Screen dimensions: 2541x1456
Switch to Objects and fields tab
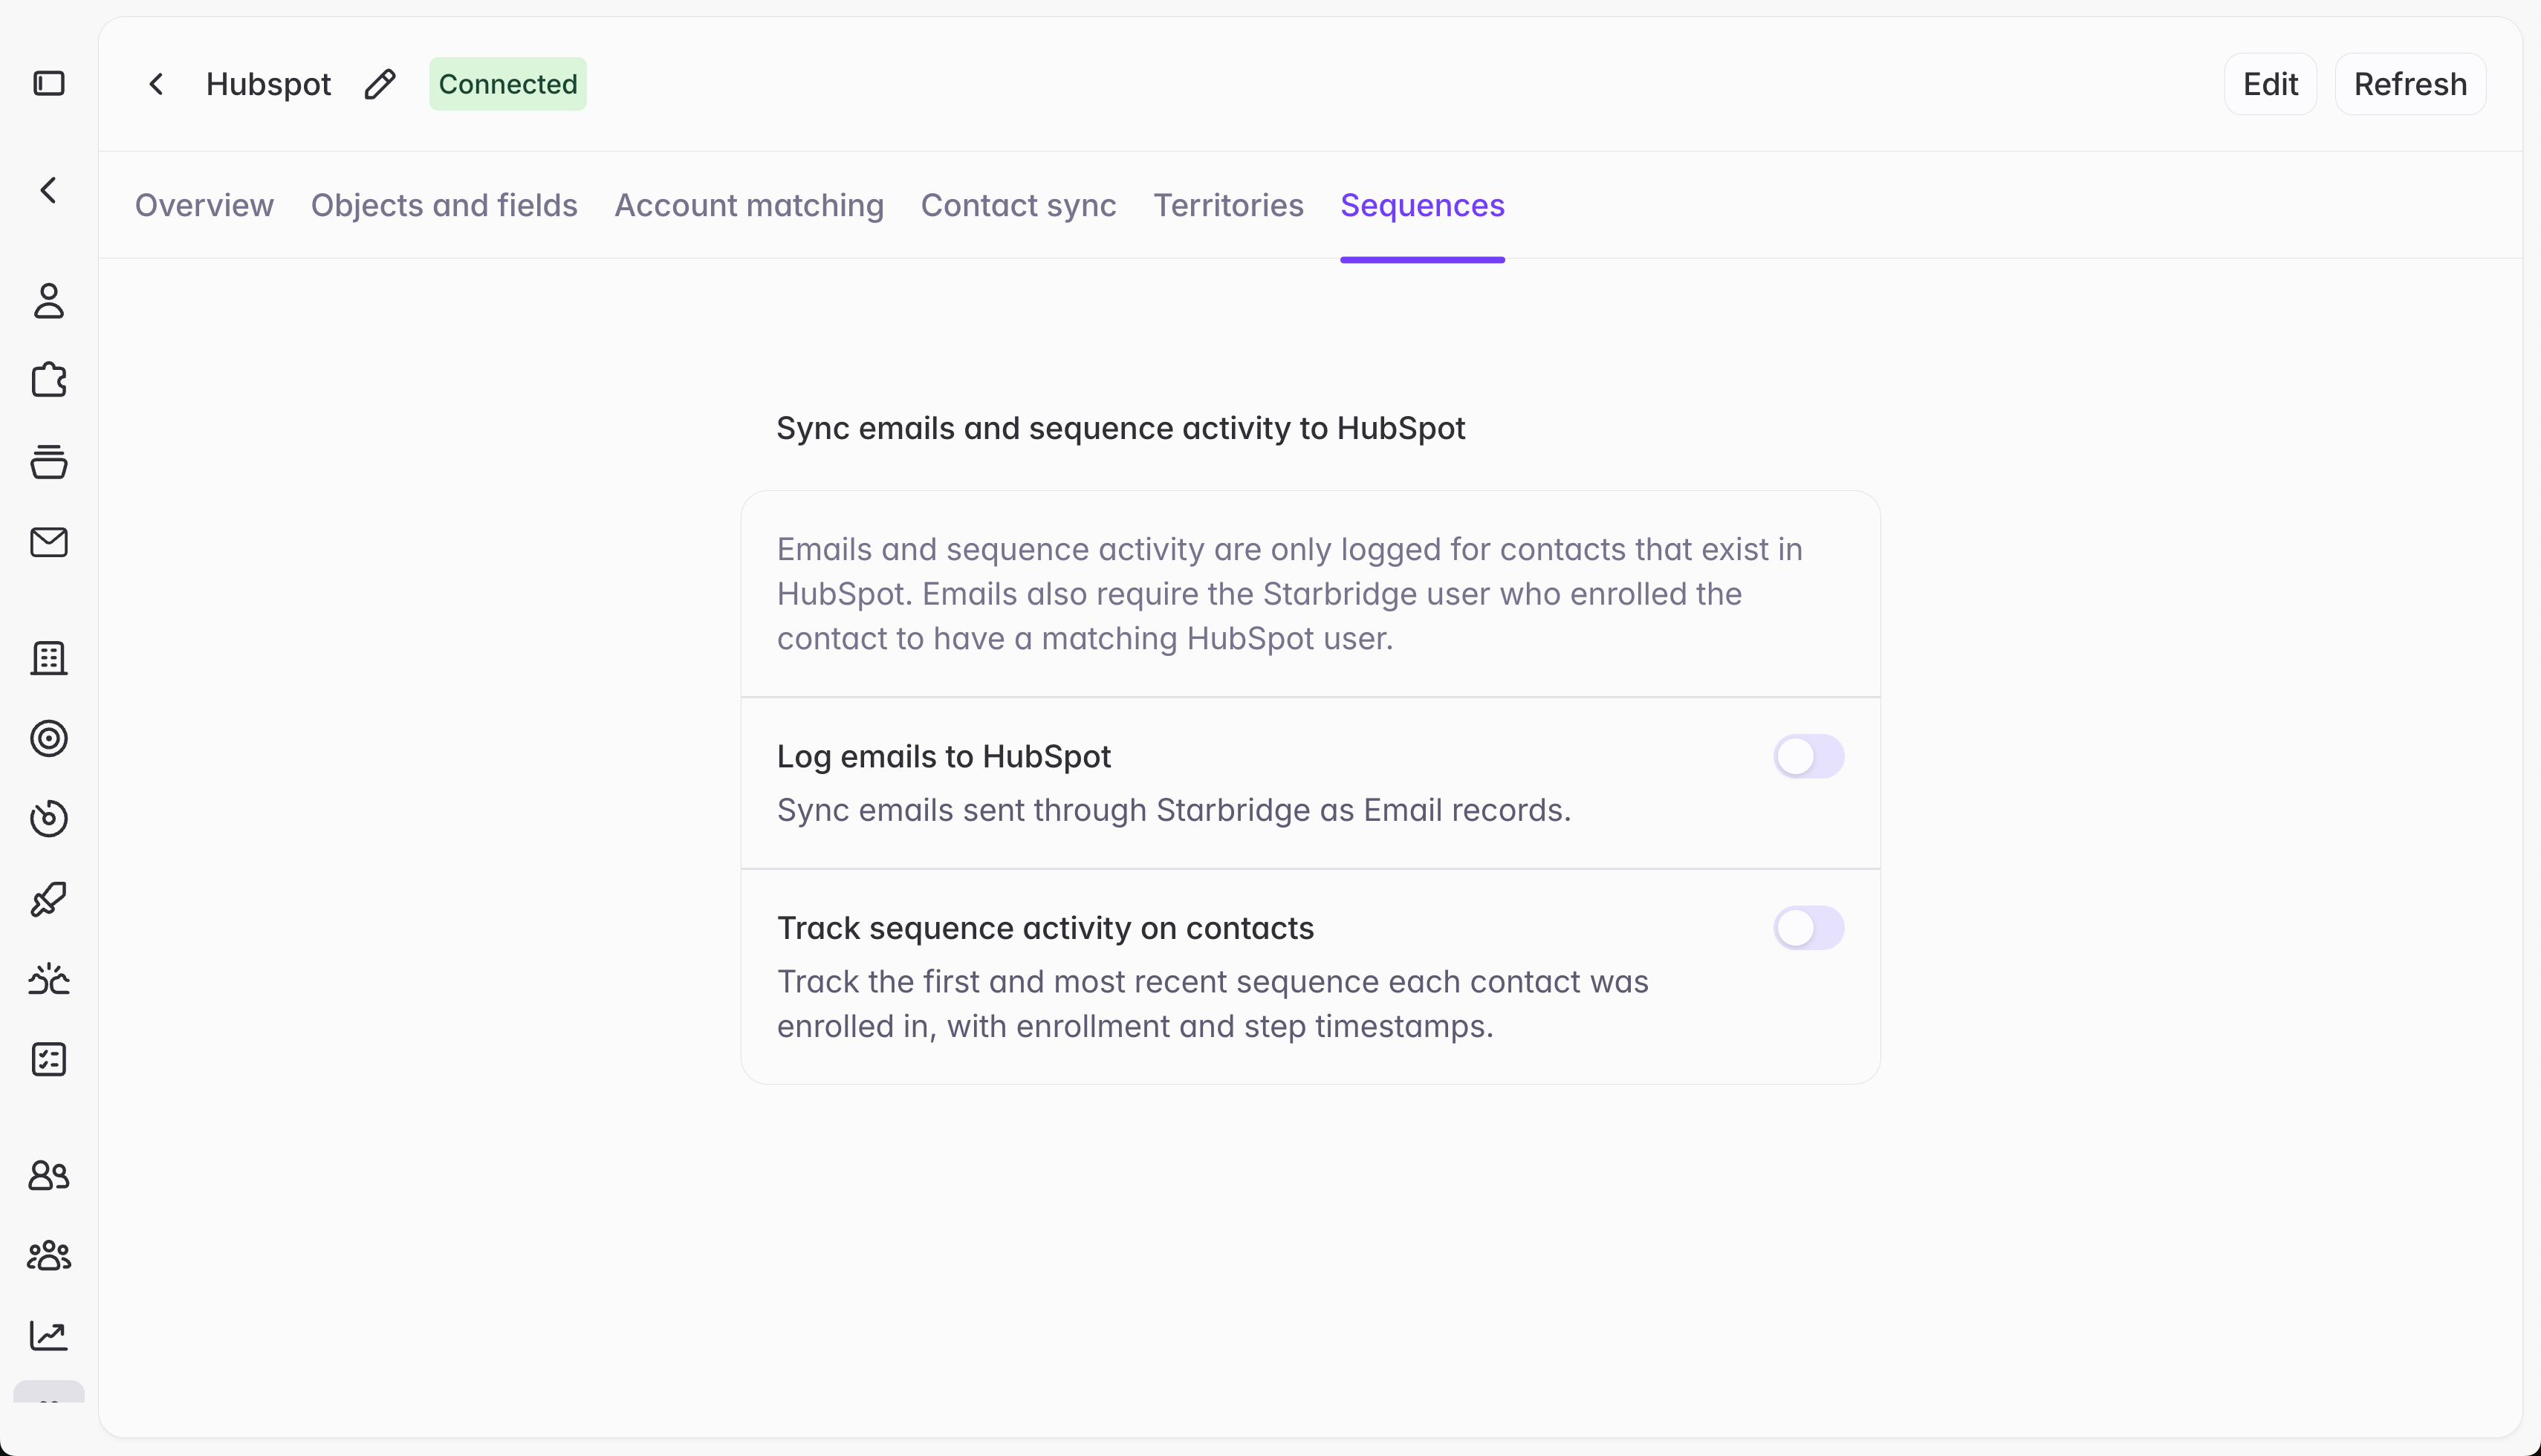point(444,205)
